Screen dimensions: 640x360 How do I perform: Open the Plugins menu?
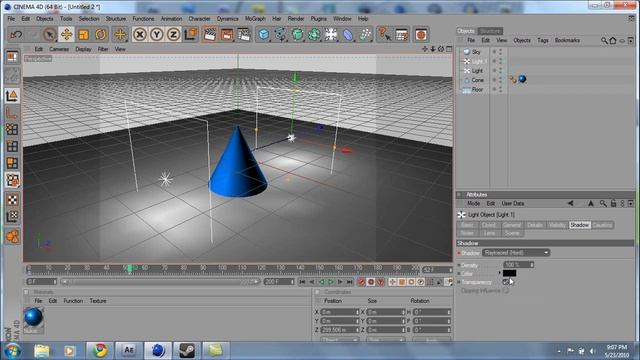(x=318, y=19)
